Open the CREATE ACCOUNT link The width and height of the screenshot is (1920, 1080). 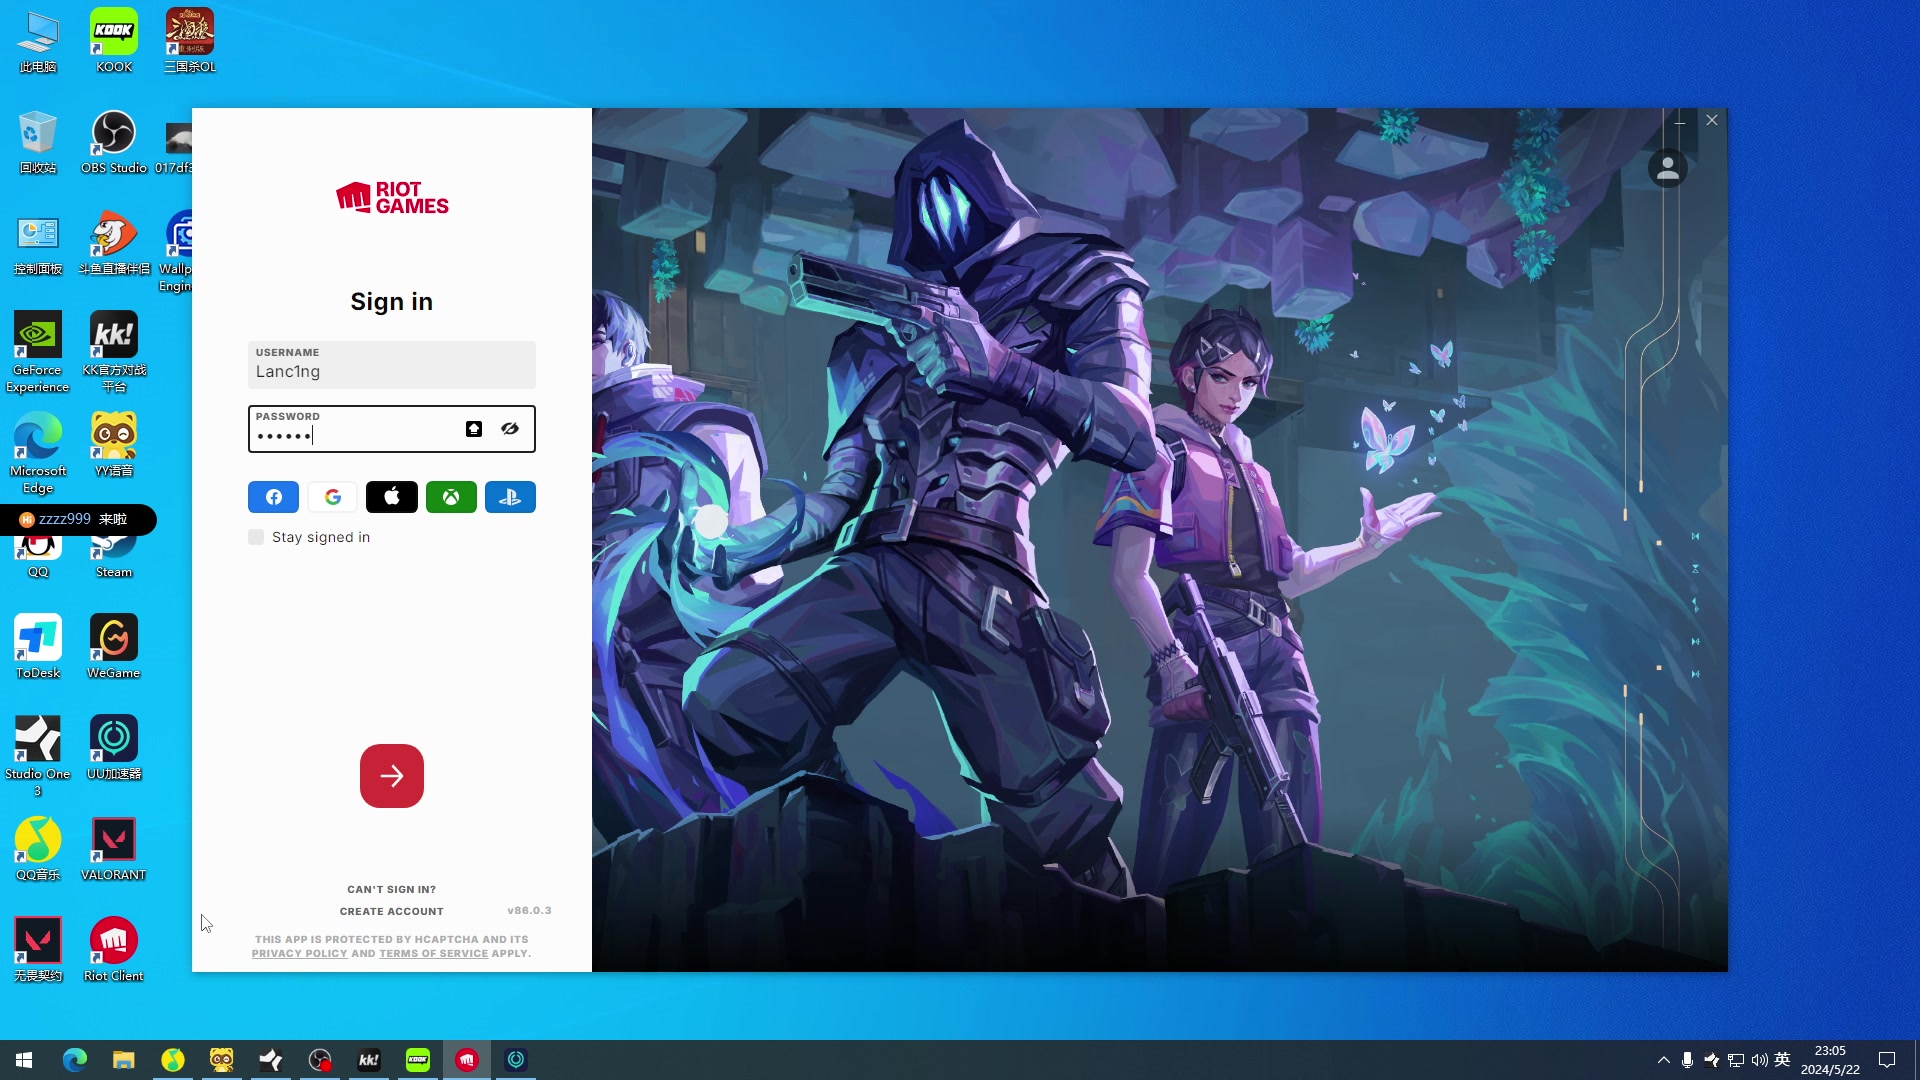coord(392,911)
